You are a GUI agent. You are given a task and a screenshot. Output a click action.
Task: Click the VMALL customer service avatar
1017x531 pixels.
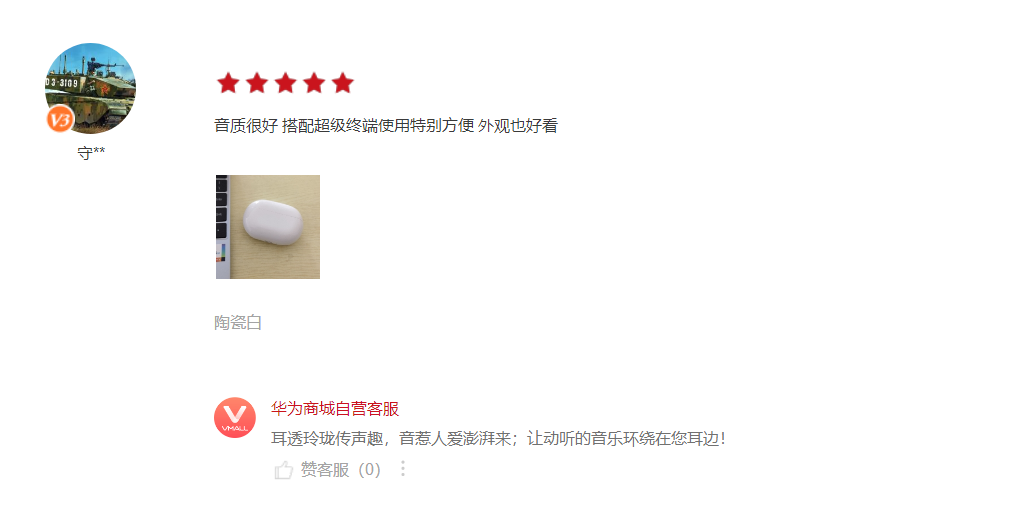click(x=235, y=418)
